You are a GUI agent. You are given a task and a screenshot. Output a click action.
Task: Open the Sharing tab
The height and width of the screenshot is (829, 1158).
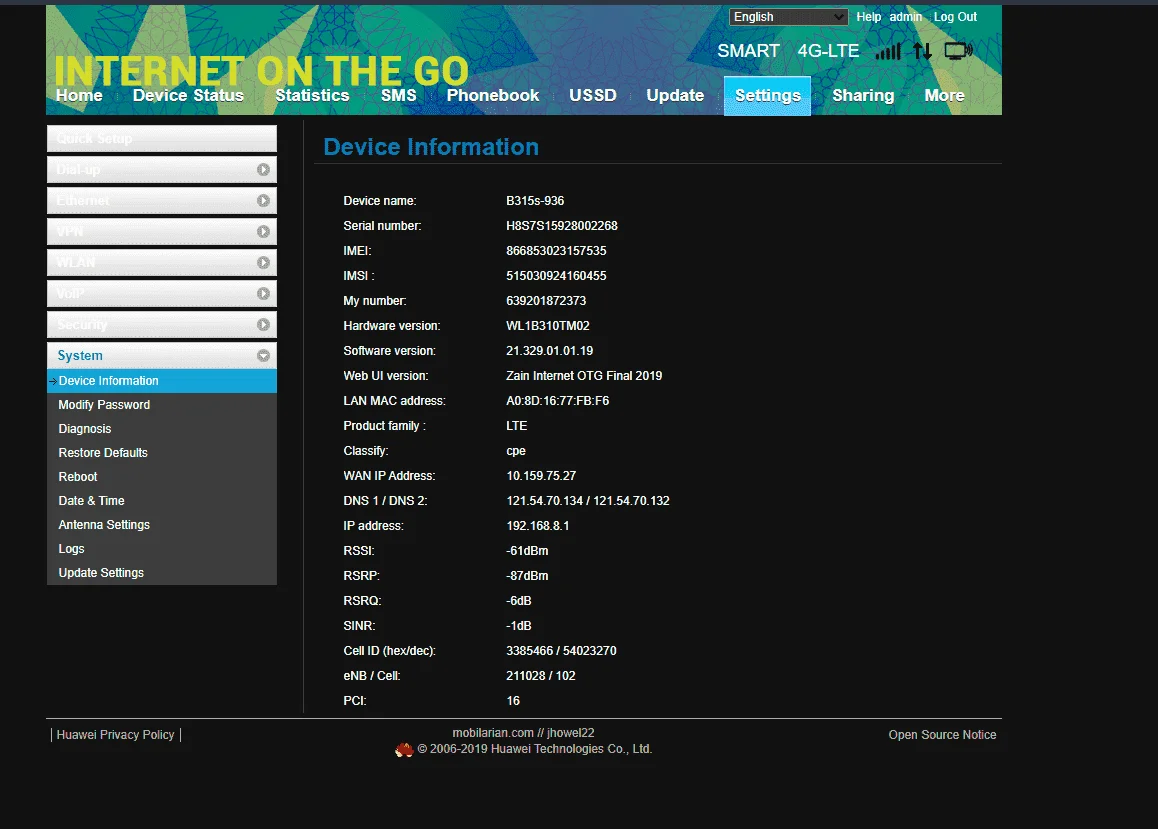[863, 95]
